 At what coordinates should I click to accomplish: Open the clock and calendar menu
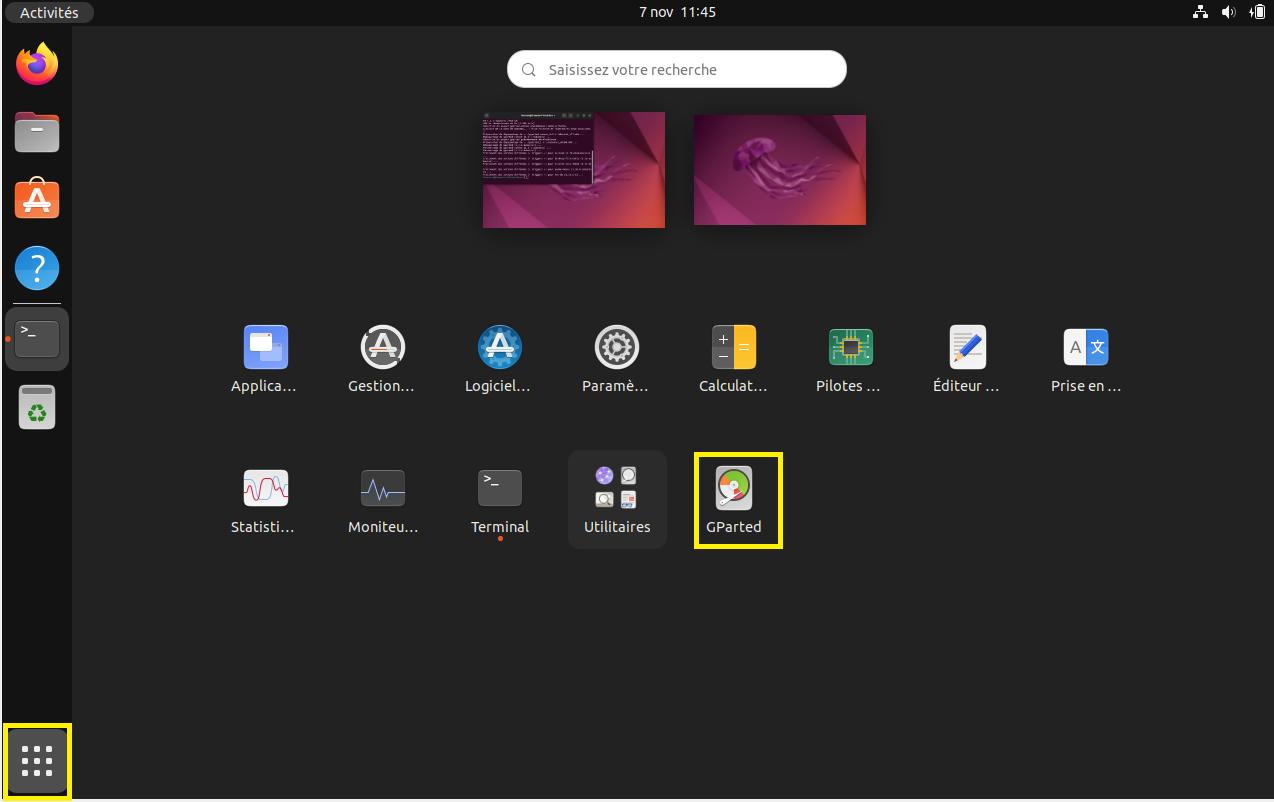(677, 13)
